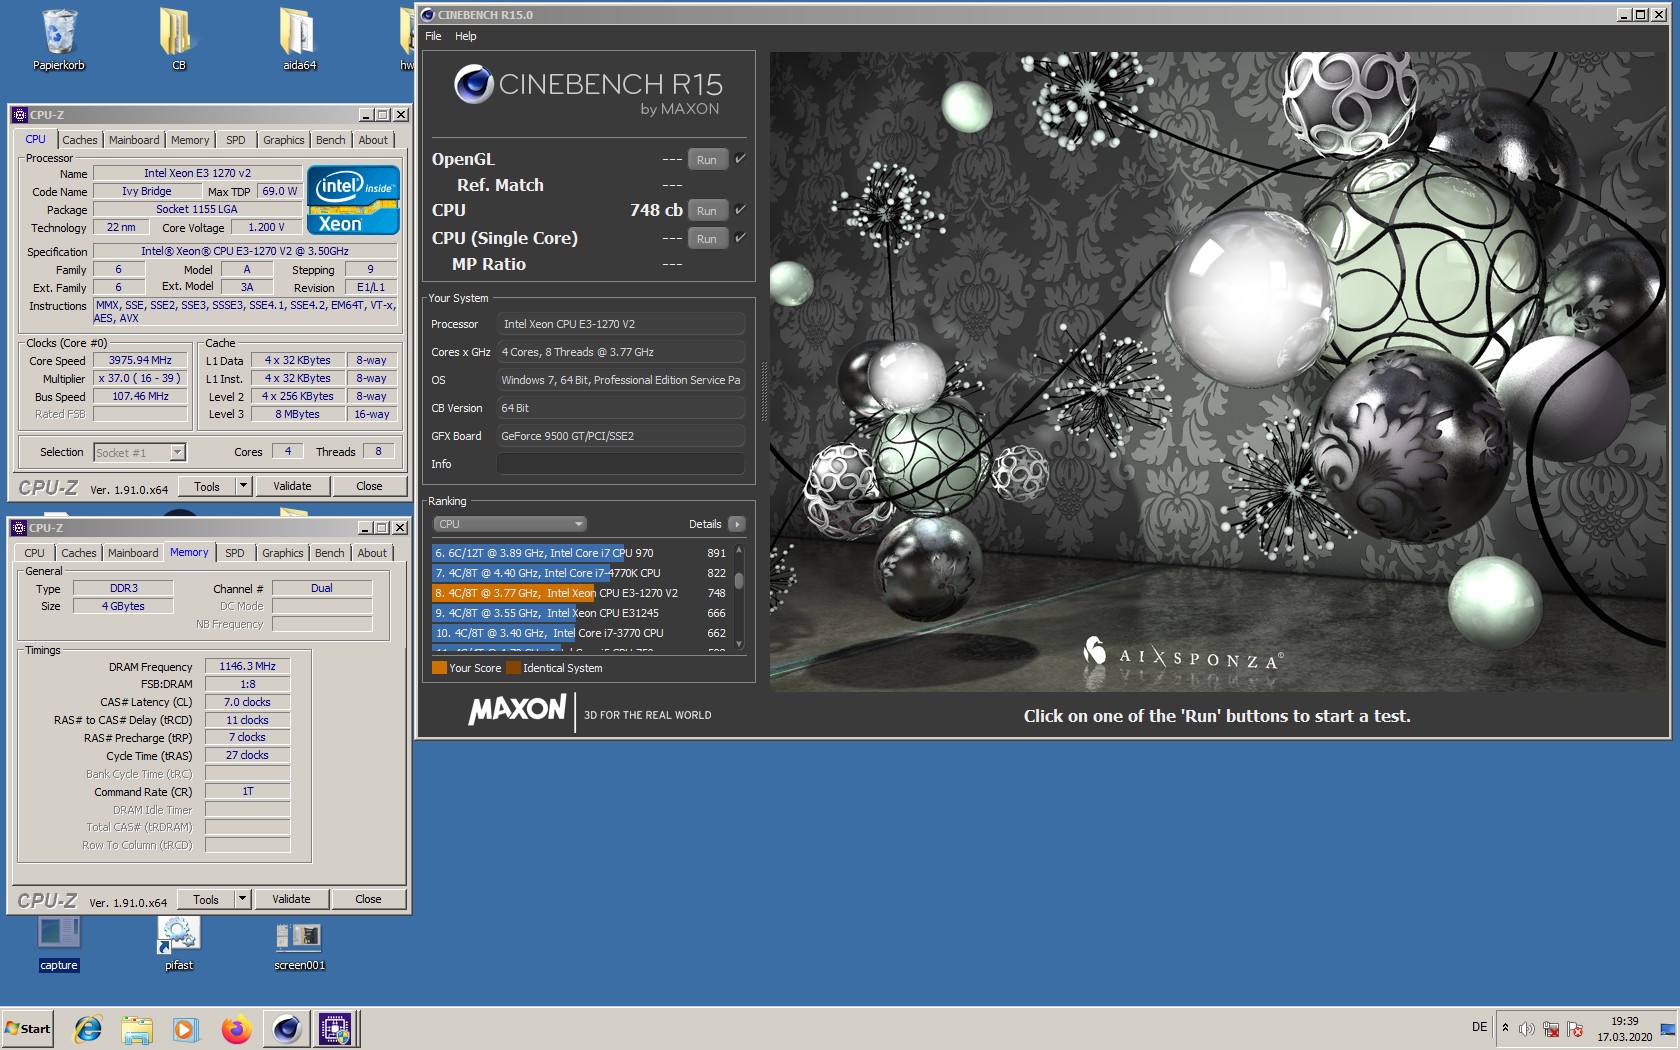
Task: Click ranking list scroll up arrow
Action: coord(739,550)
